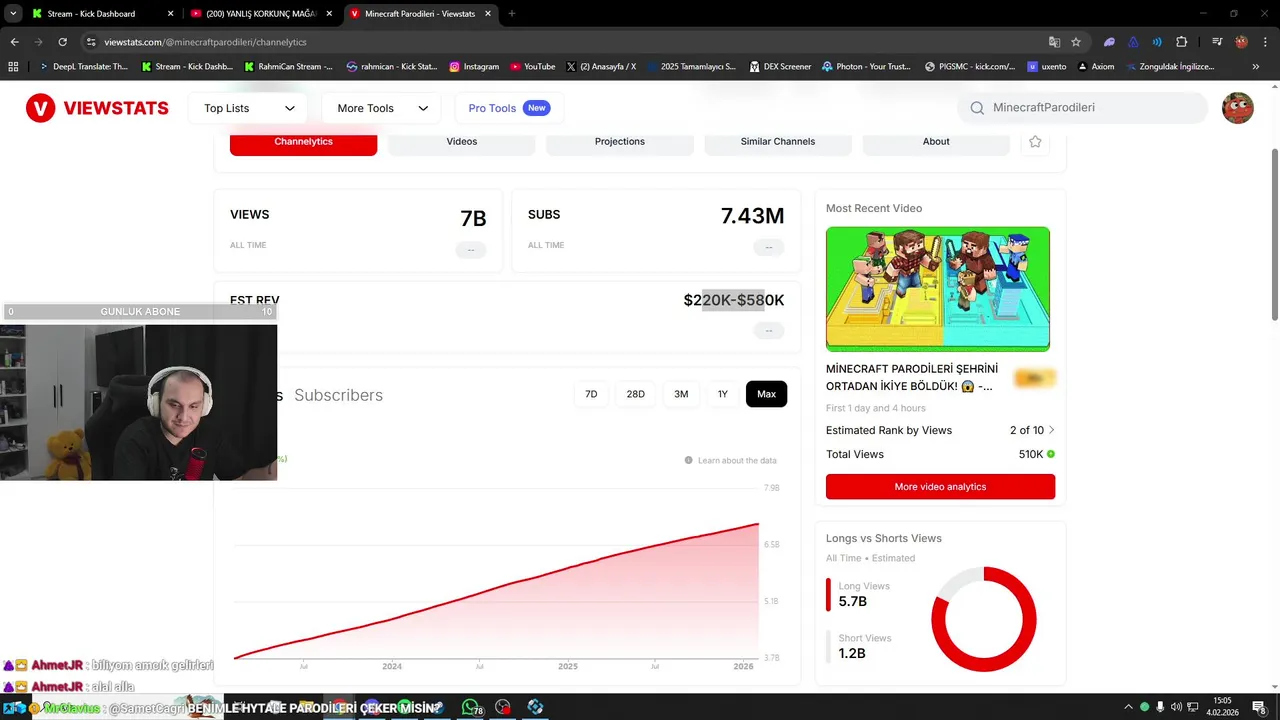Select the 28D time range
Screen dimensions: 1280x720
pos(636,394)
